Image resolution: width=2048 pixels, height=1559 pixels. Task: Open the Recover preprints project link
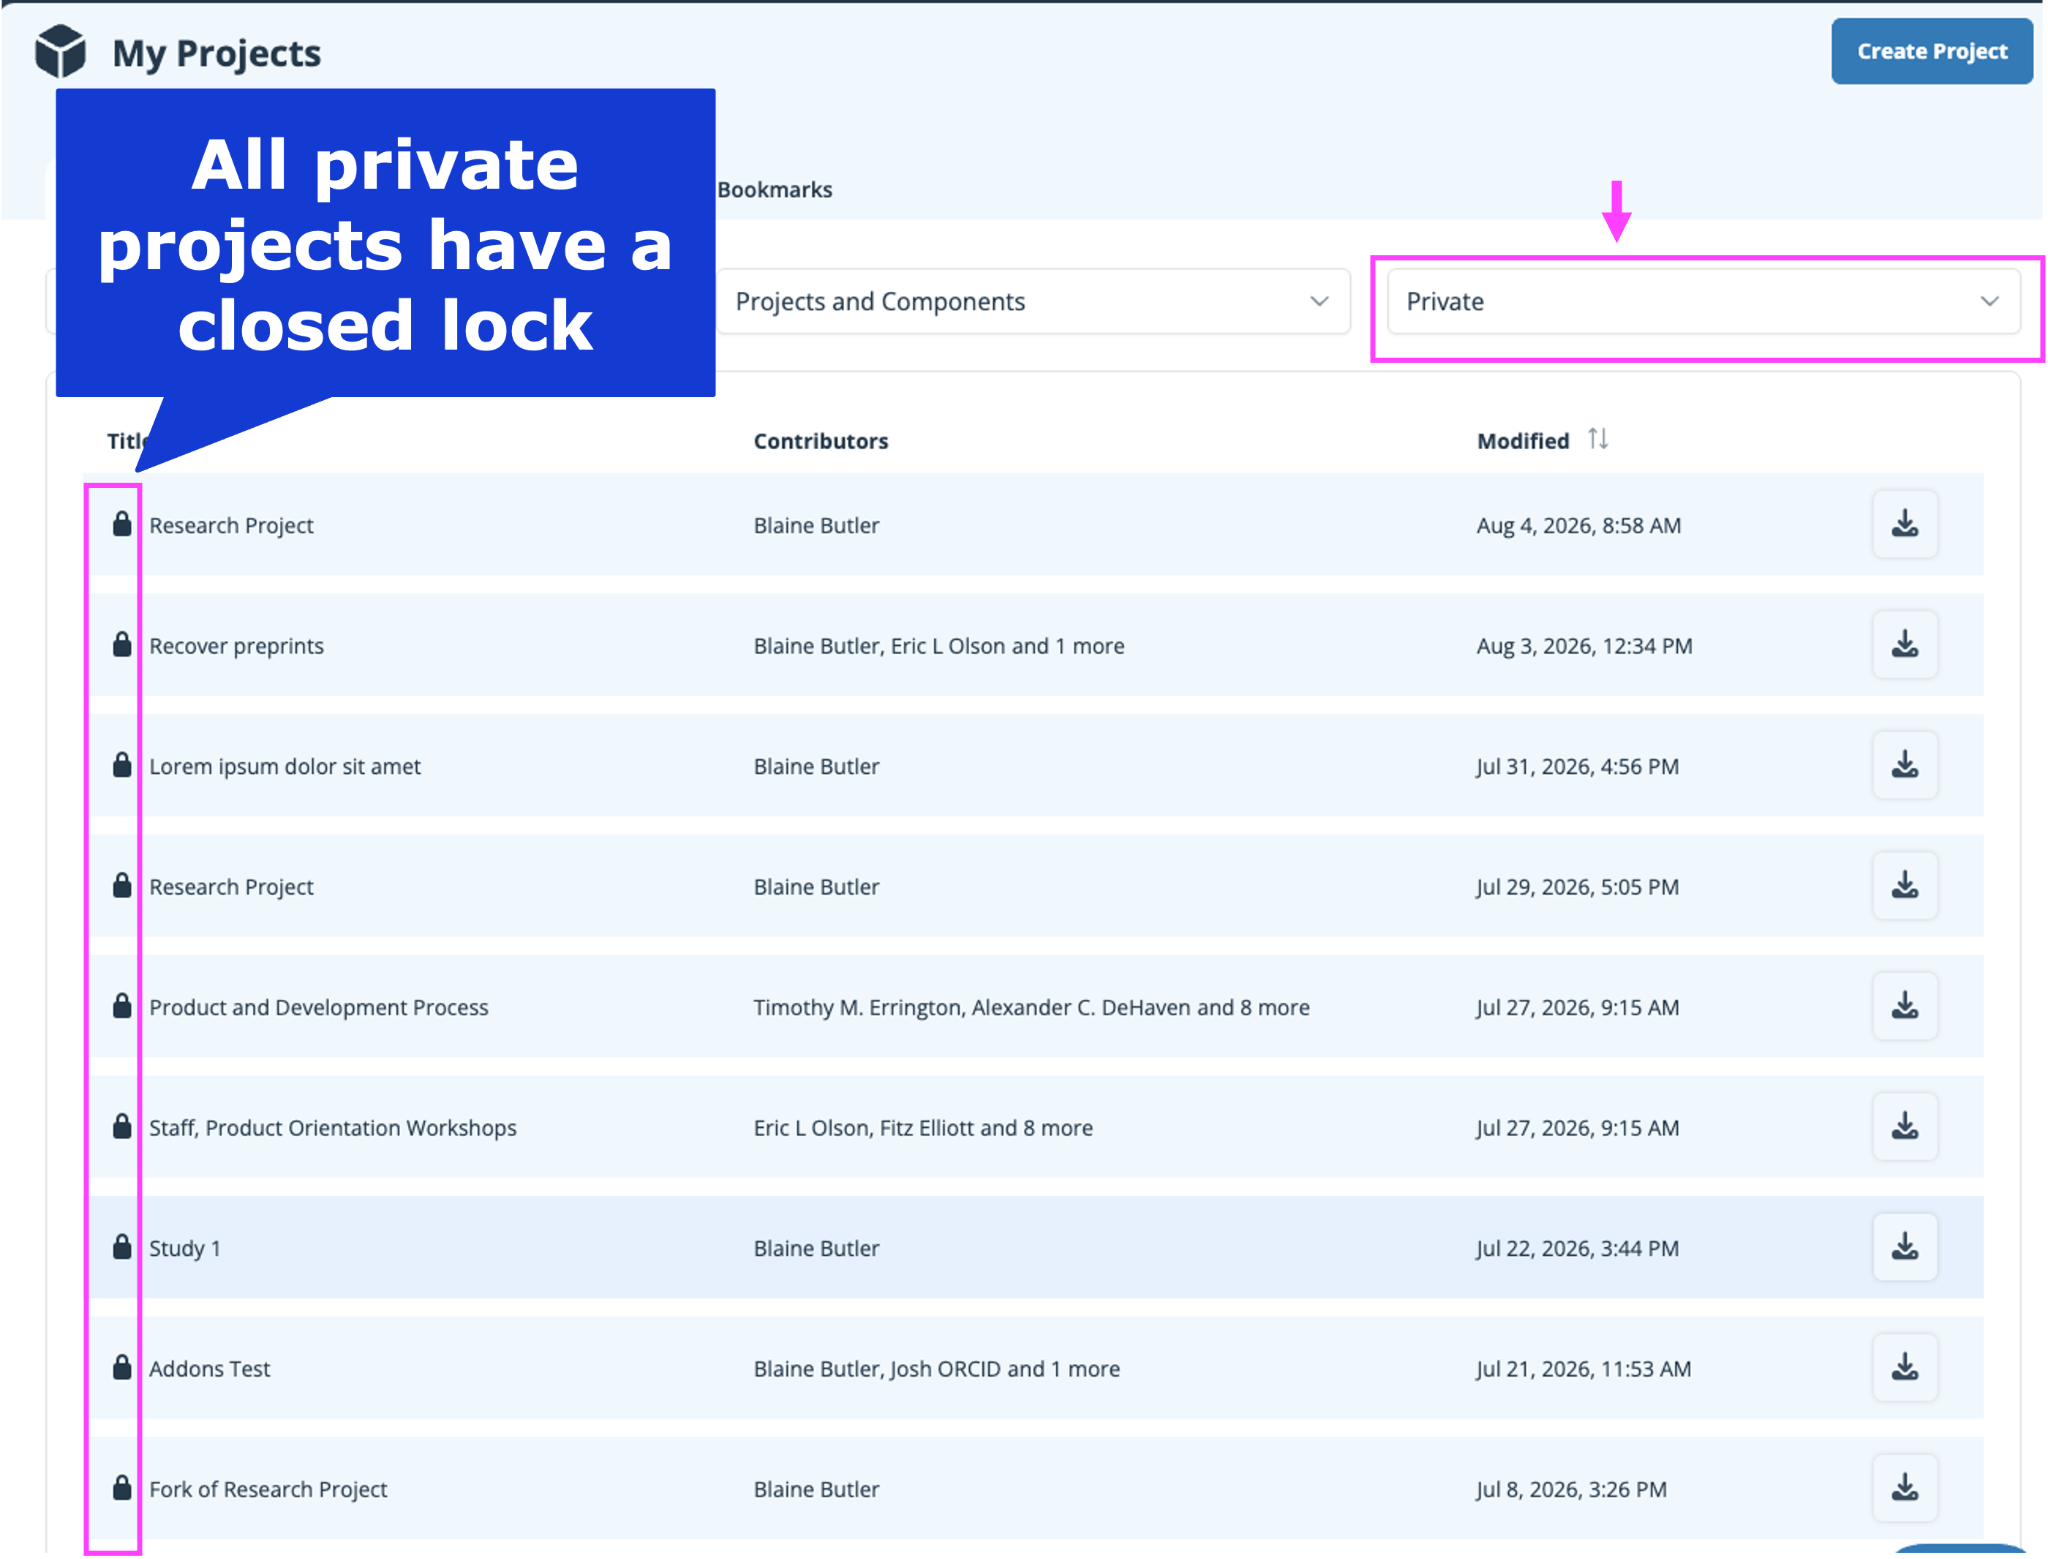pyautogui.click(x=237, y=646)
